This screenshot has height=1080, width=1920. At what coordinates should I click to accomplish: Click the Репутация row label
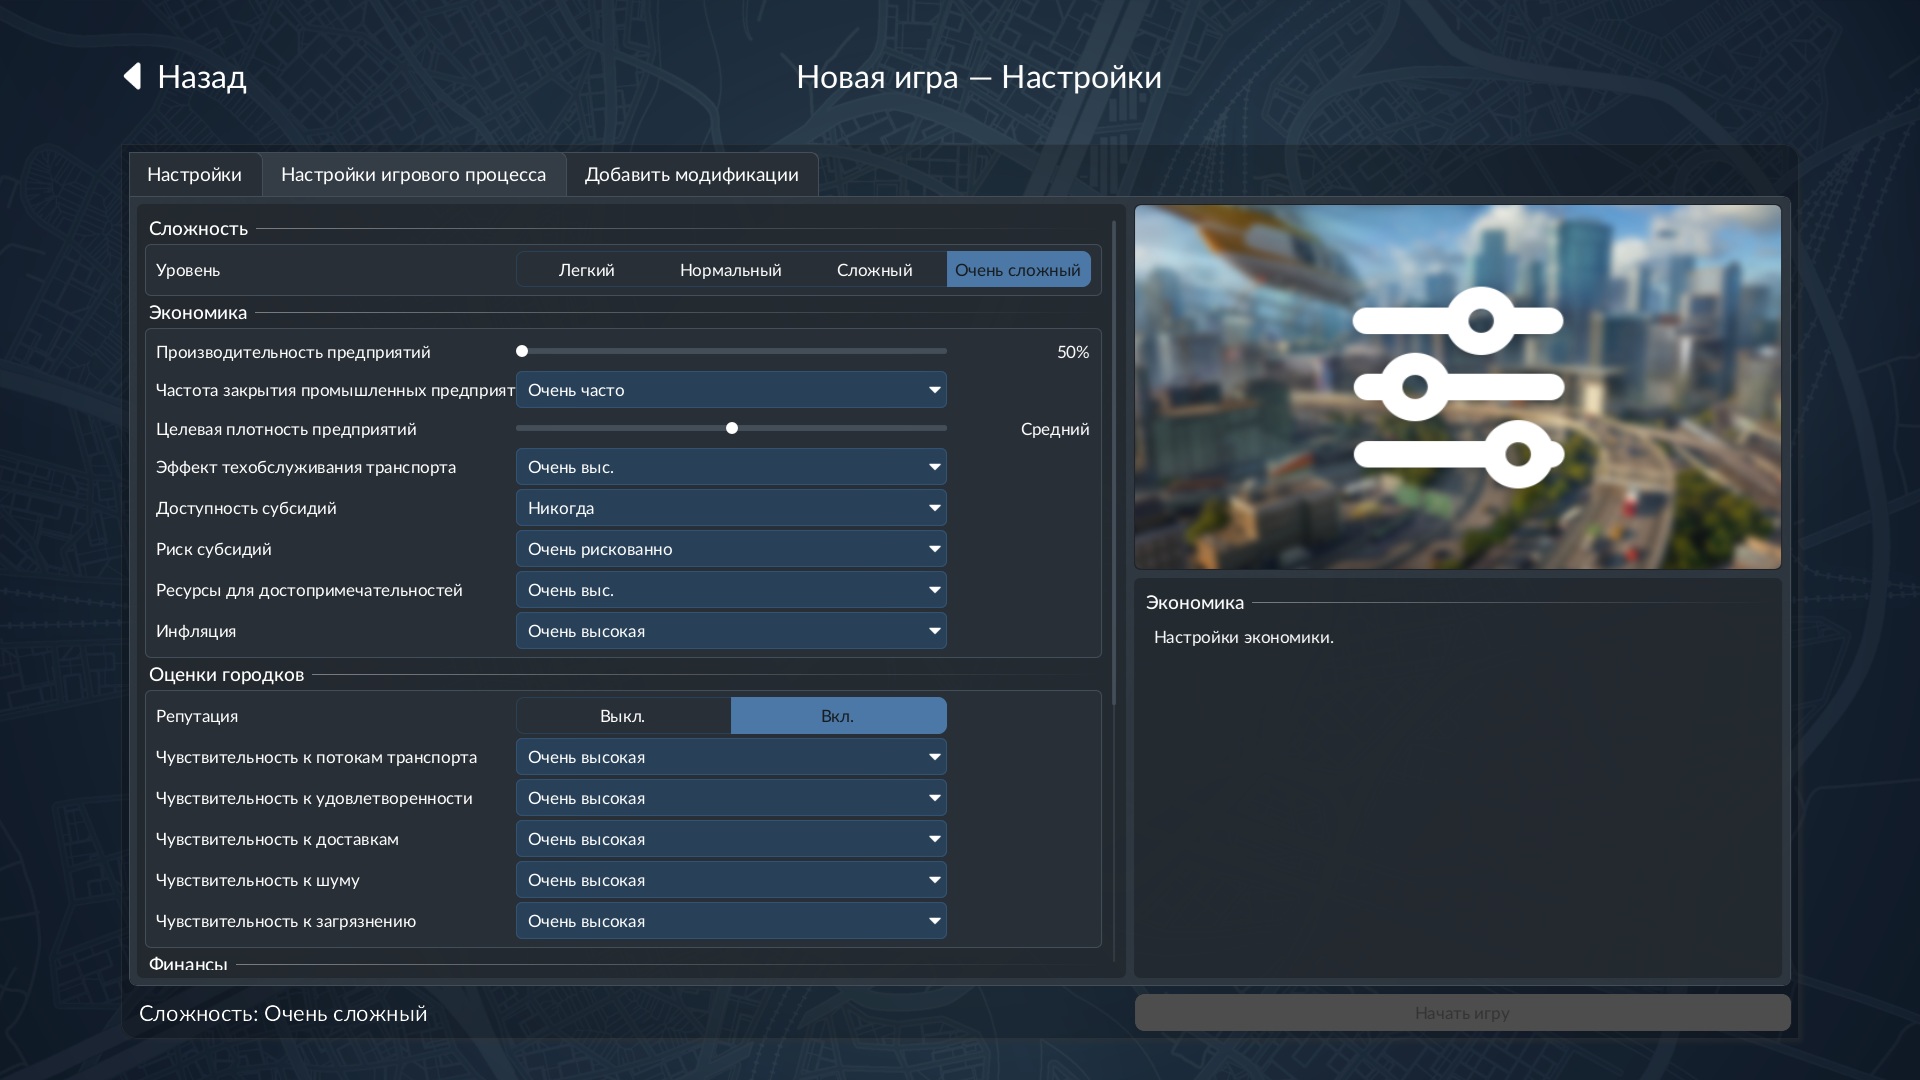click(x=197, y=716)
